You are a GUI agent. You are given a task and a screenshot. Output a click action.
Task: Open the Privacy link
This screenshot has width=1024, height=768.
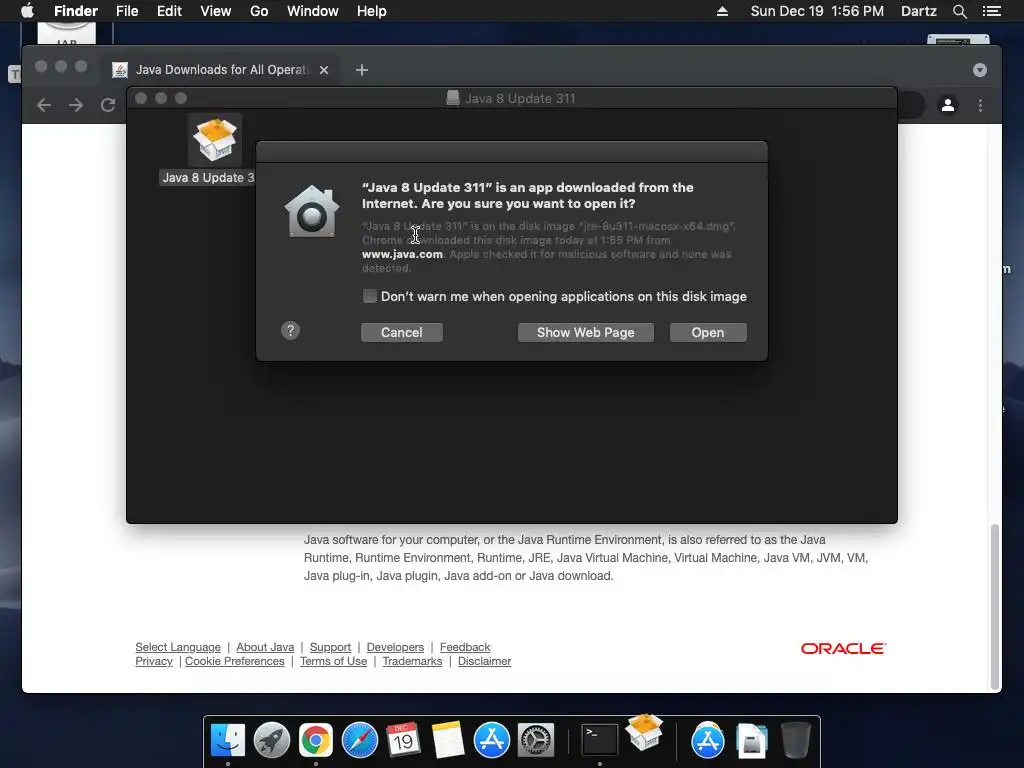point(154,662)
